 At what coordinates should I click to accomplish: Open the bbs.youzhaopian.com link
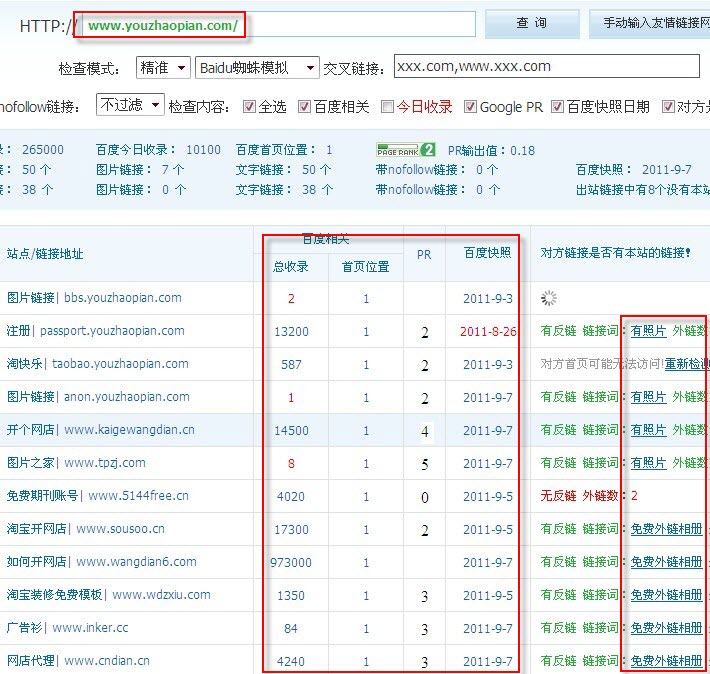(123, 298)
